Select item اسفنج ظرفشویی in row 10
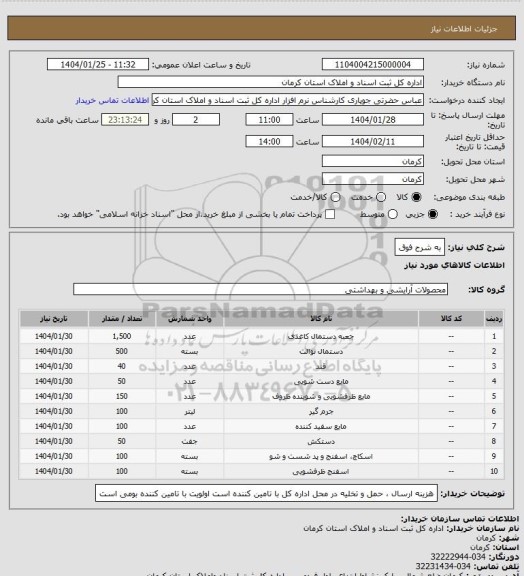The width and height of the screenshot is (524, 576). (x=321, y=471)
